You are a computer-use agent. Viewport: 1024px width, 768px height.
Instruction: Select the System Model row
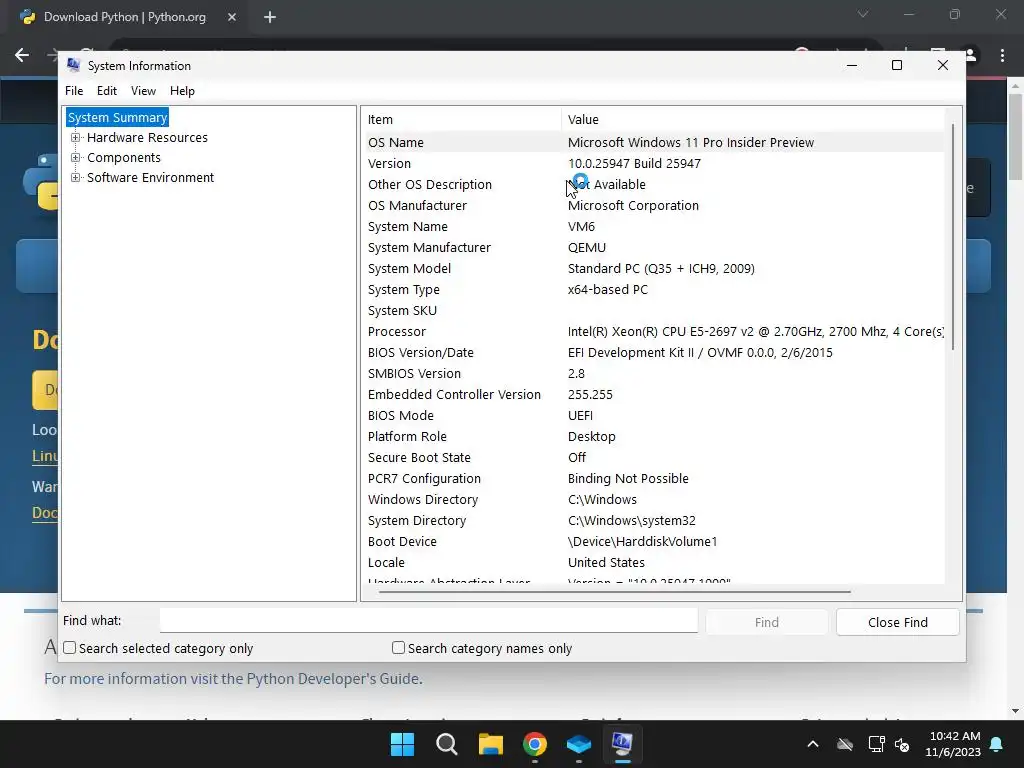(x=653, y=268)
